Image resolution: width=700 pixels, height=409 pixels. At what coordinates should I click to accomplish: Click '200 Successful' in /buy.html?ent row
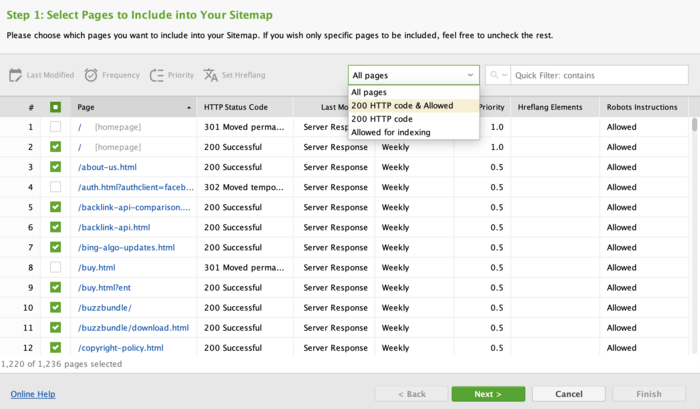click(x=233, y=288)
